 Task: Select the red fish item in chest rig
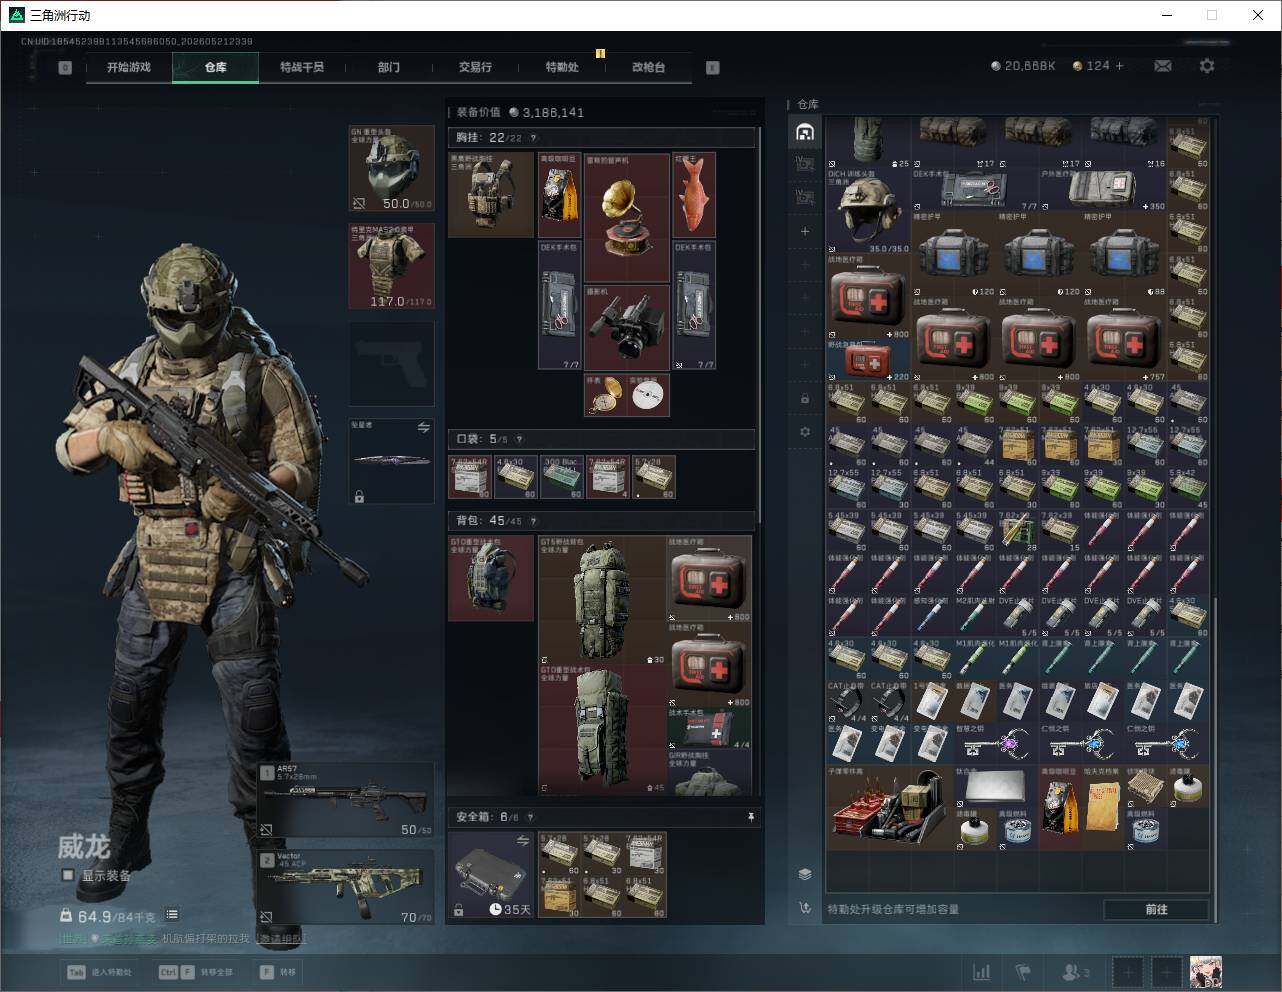[x=694, y=195]
